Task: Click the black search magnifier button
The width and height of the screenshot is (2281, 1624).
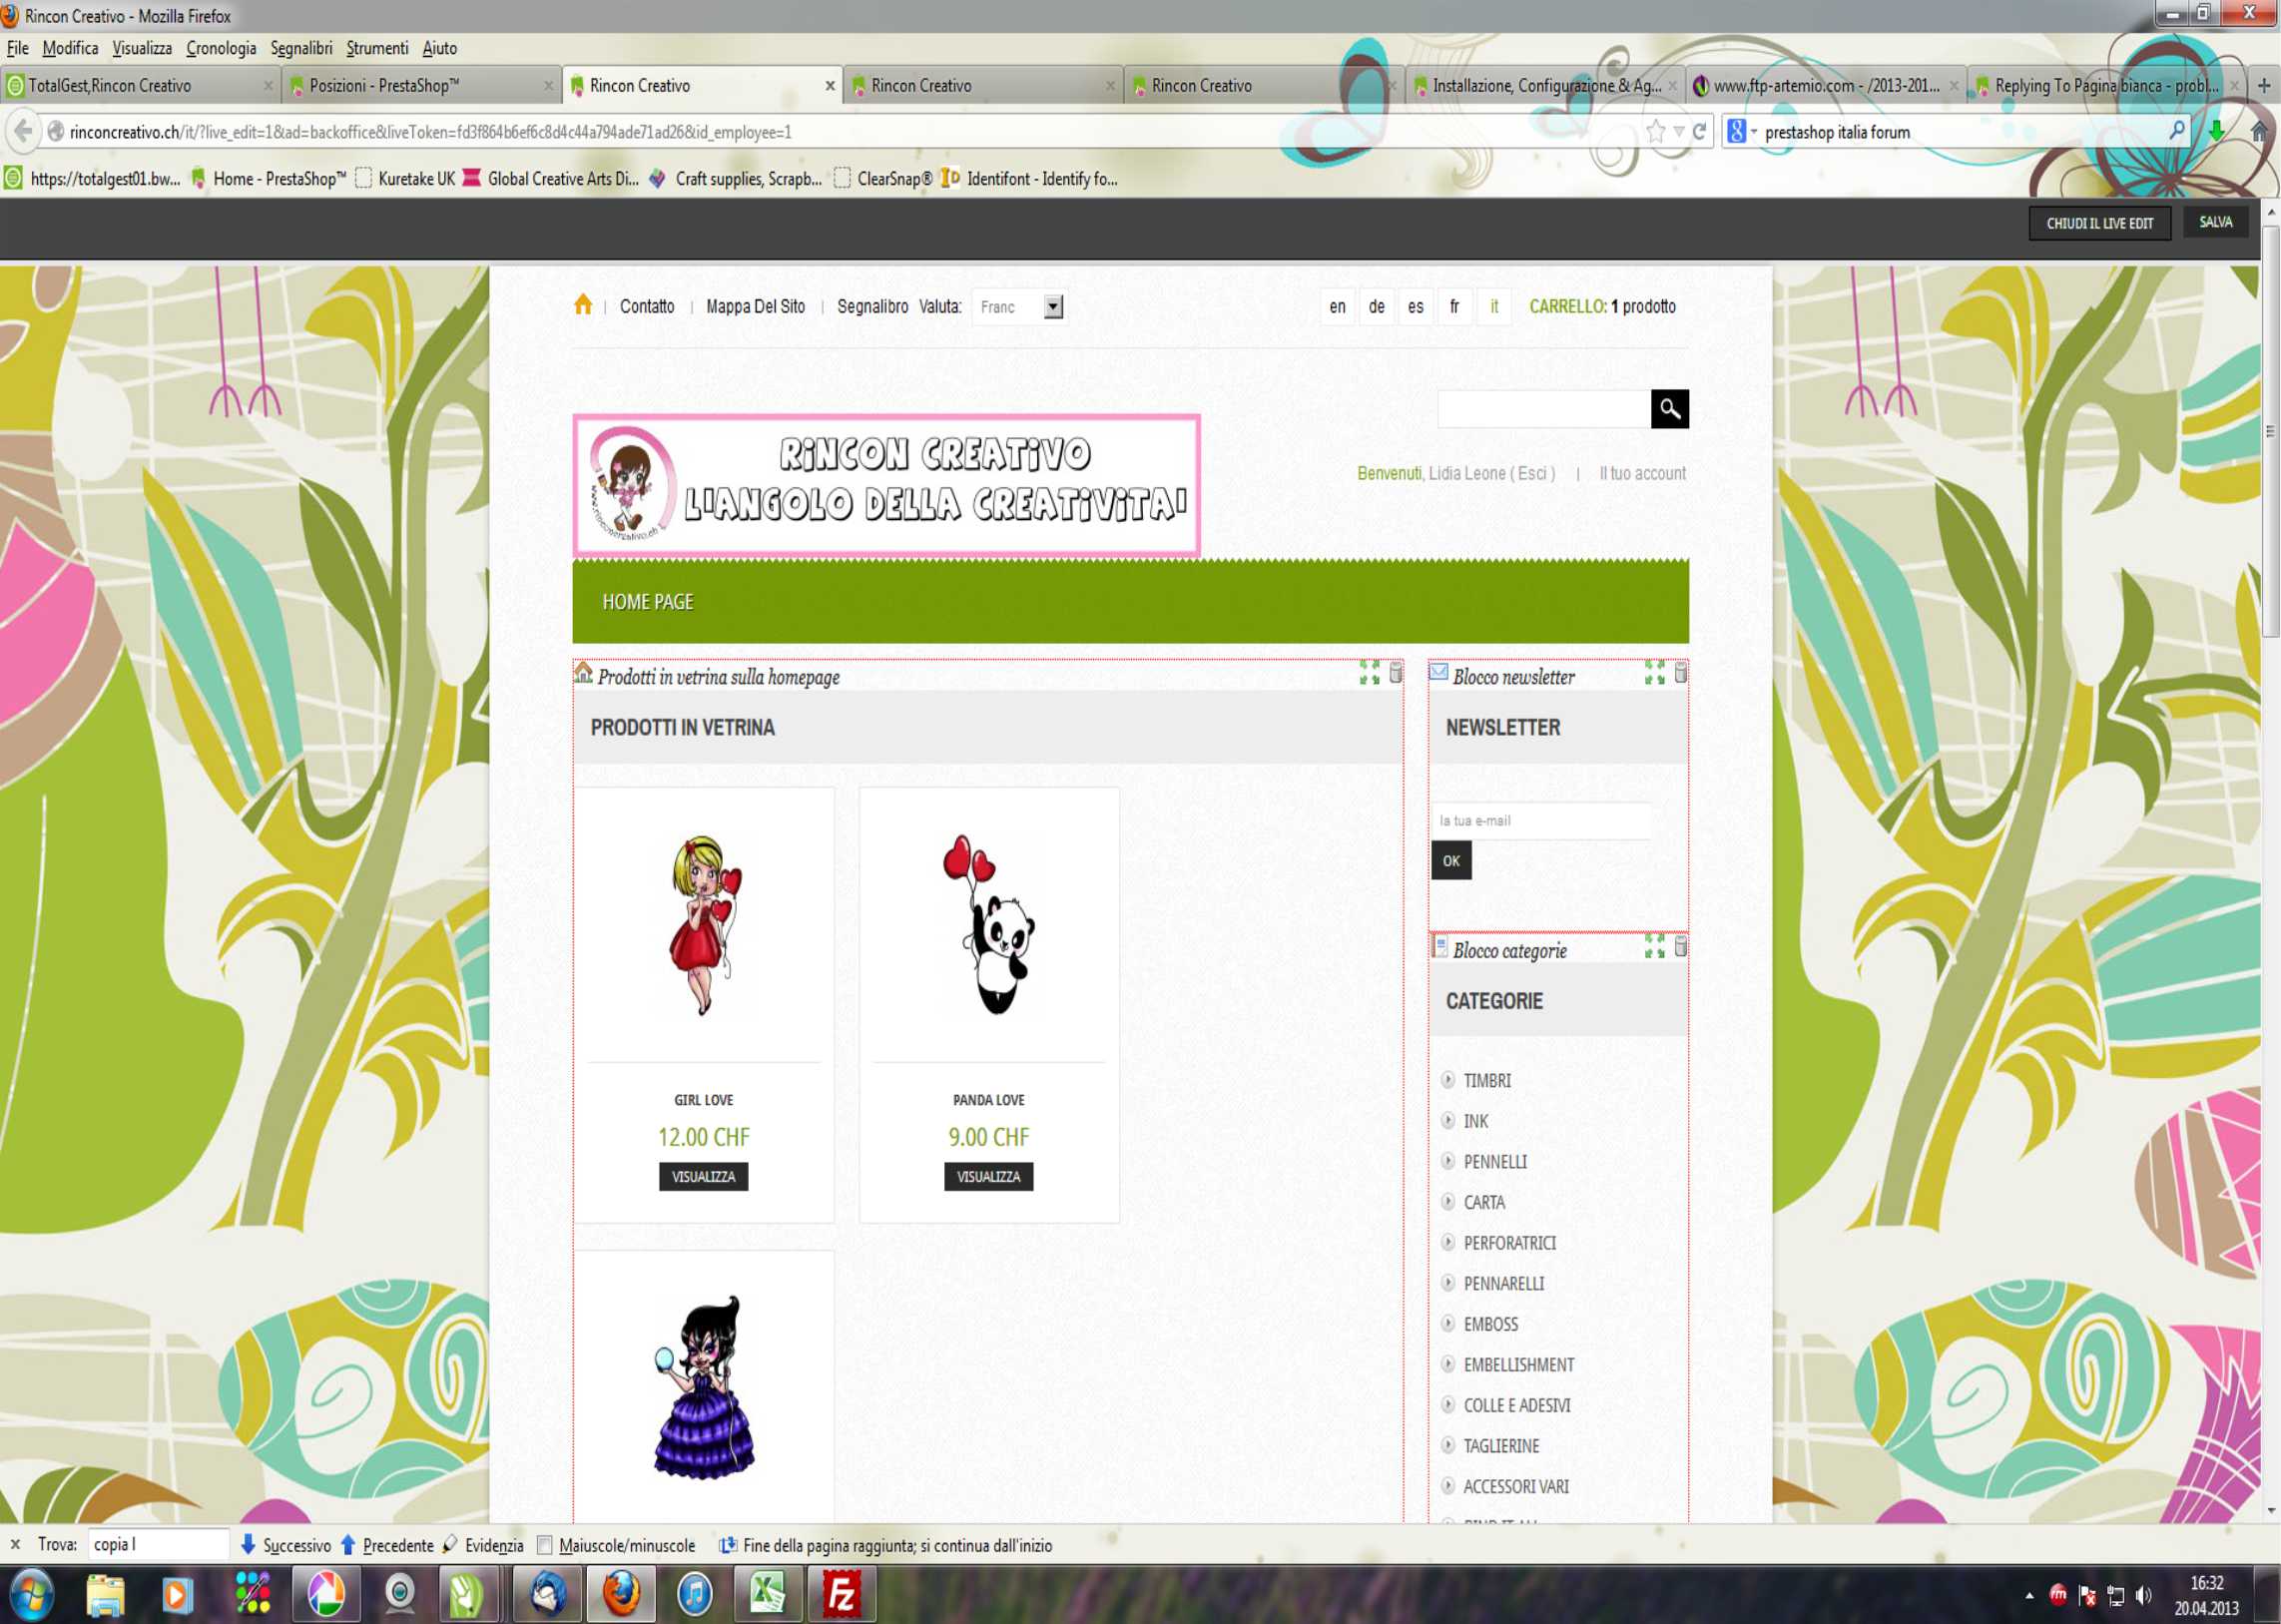Action: coord(1669,408)
